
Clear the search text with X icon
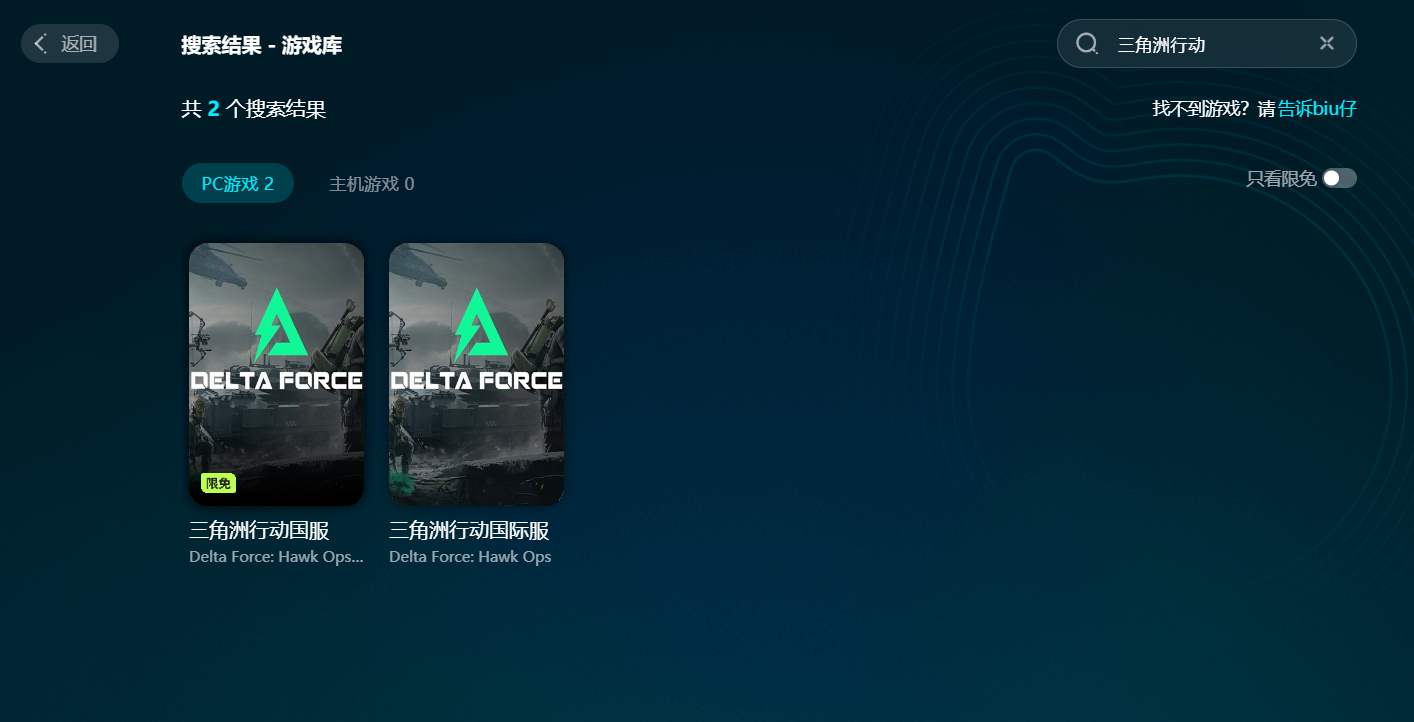1327,43
